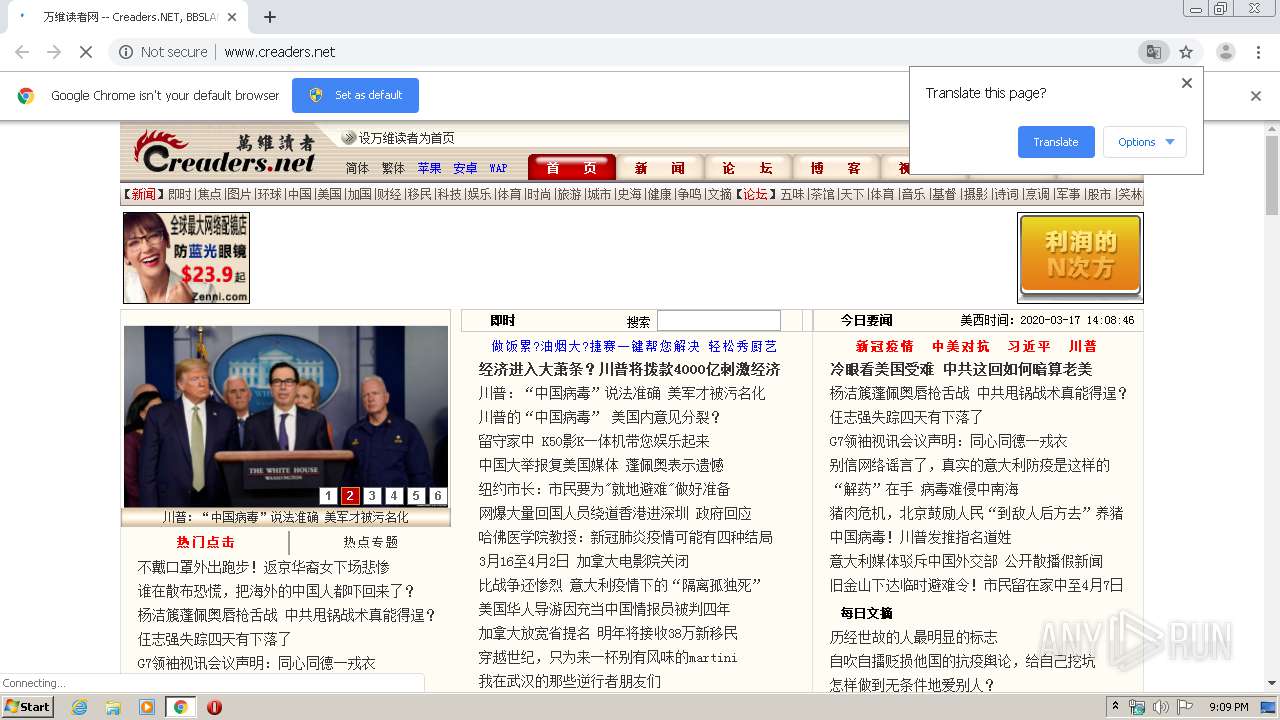
Task: Open the 博客 navigation tab
Action: click(835, 168)
